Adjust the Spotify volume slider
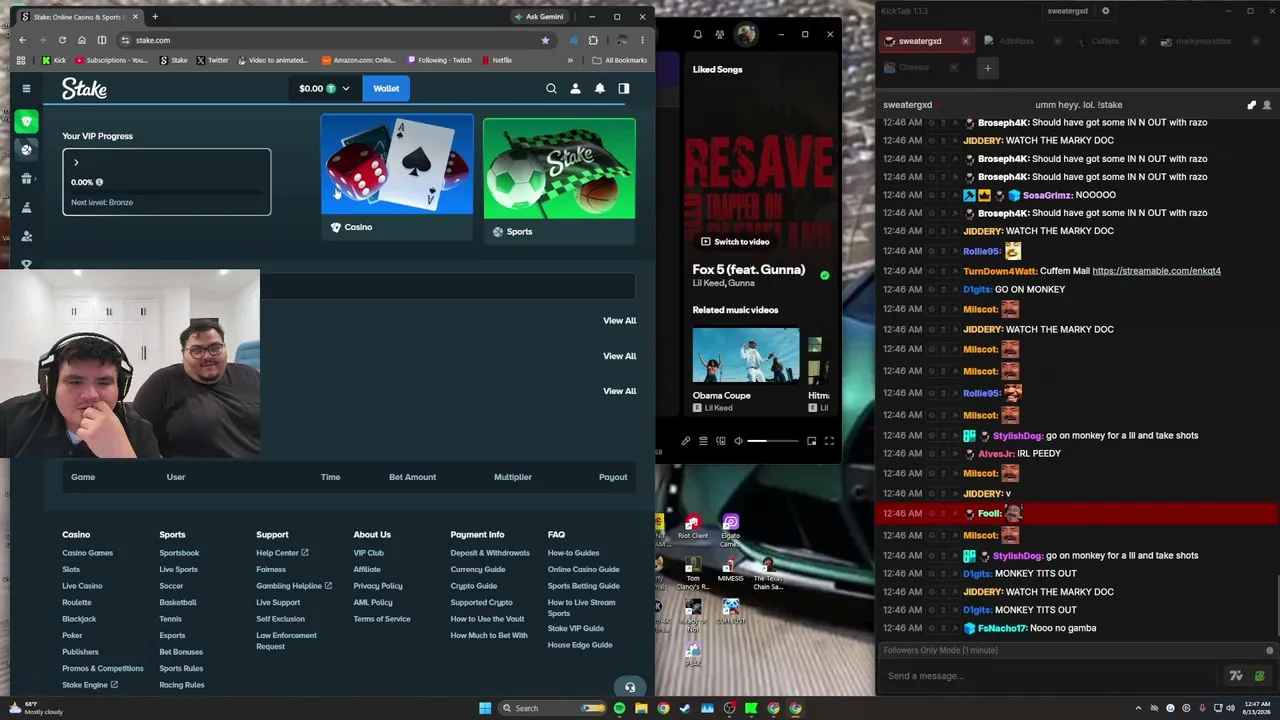The image size is (1280, 720). (773, 441)
